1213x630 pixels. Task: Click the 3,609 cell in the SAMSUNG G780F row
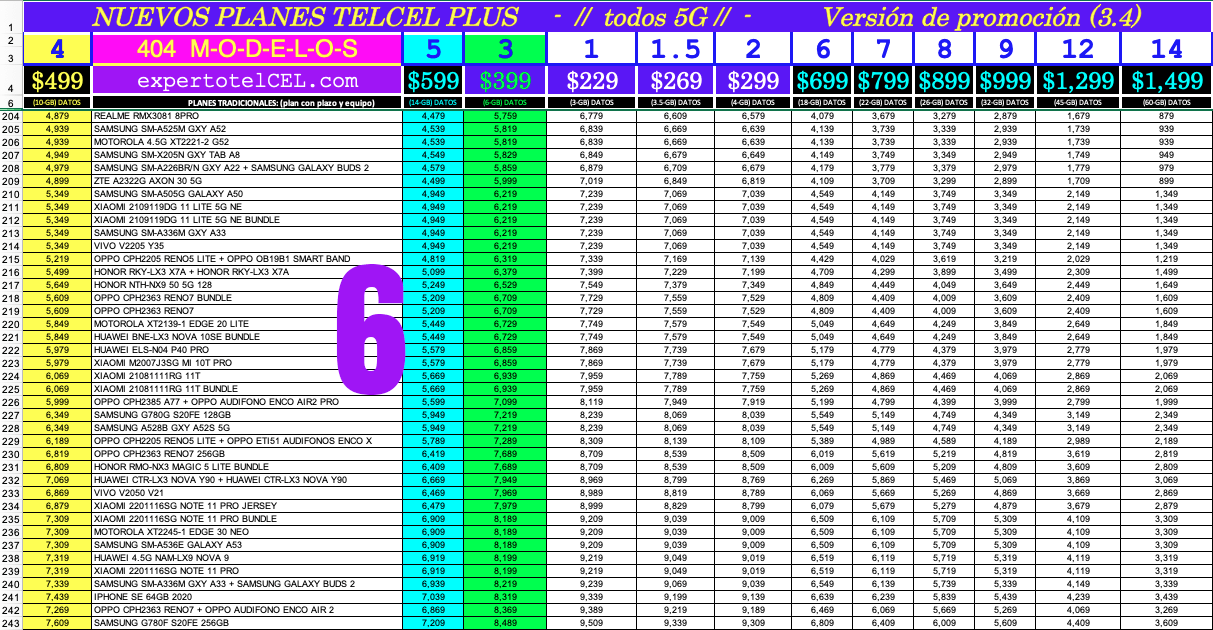[1166, 623]
